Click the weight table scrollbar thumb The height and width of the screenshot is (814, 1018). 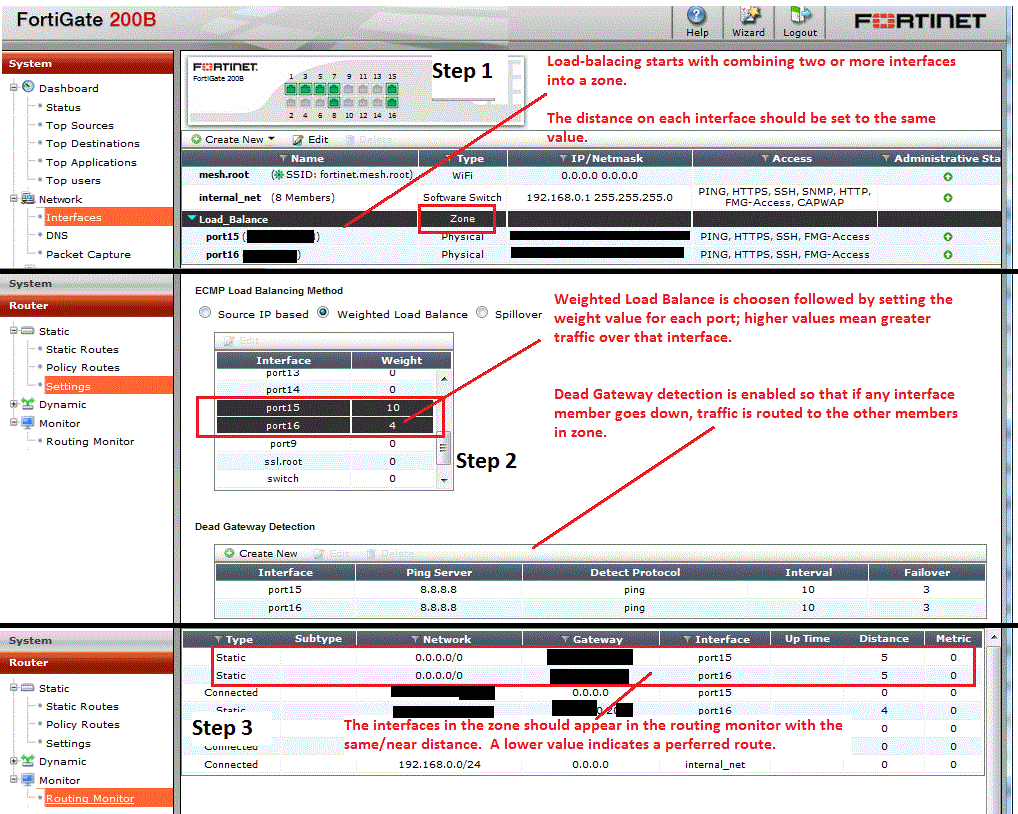444,447
